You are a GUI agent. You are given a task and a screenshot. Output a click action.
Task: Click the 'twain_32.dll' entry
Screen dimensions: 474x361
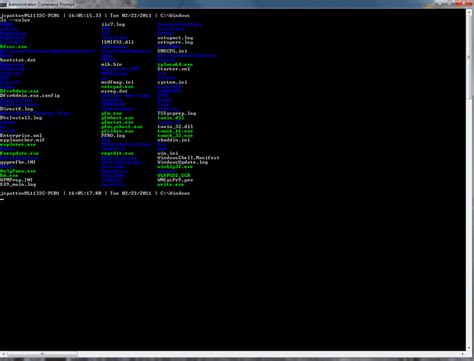click(175, 127)
